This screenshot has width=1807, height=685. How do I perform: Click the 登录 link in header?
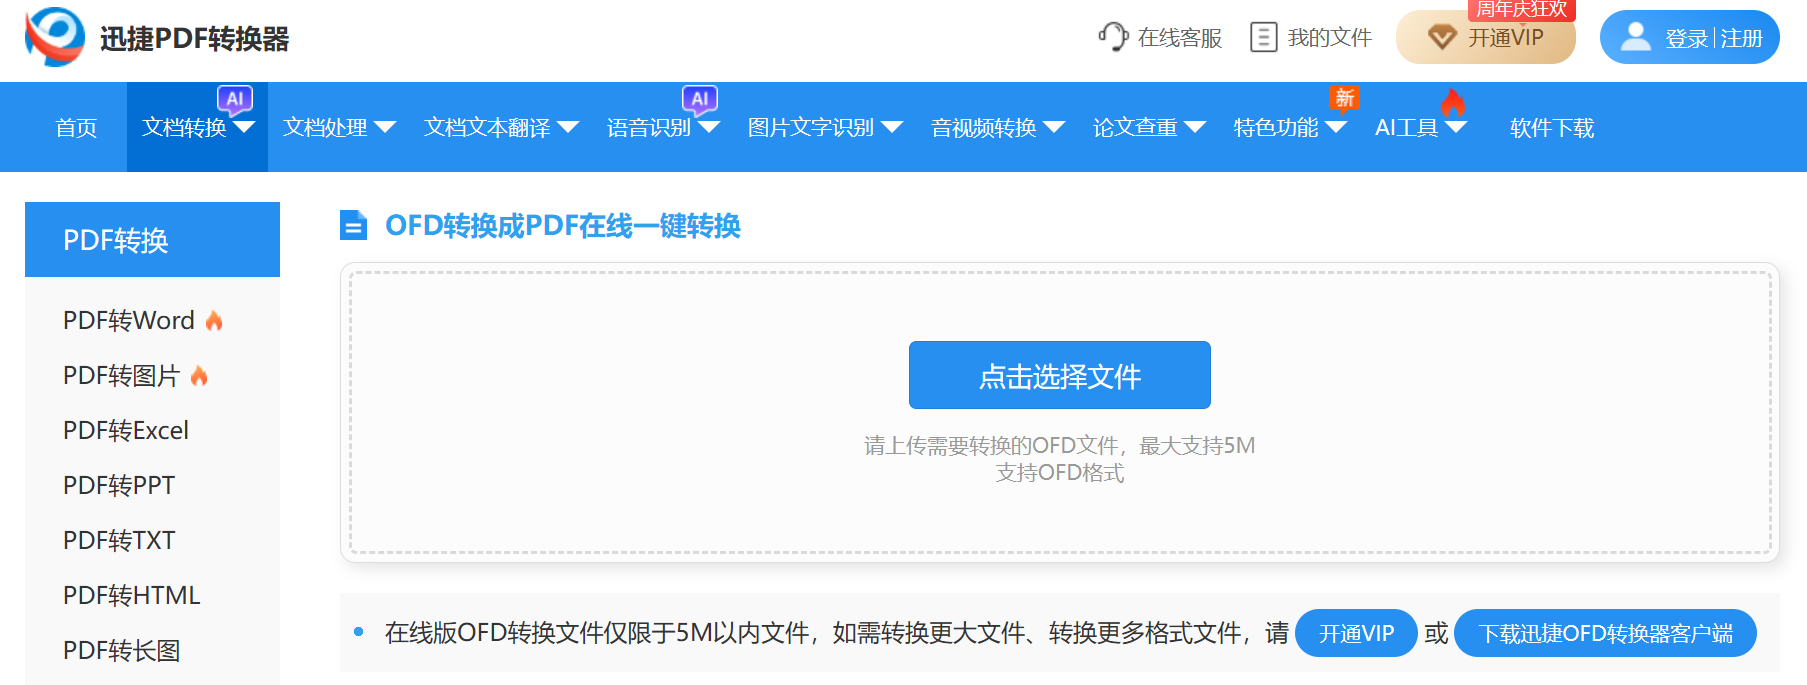click(x=1686, y=38)
